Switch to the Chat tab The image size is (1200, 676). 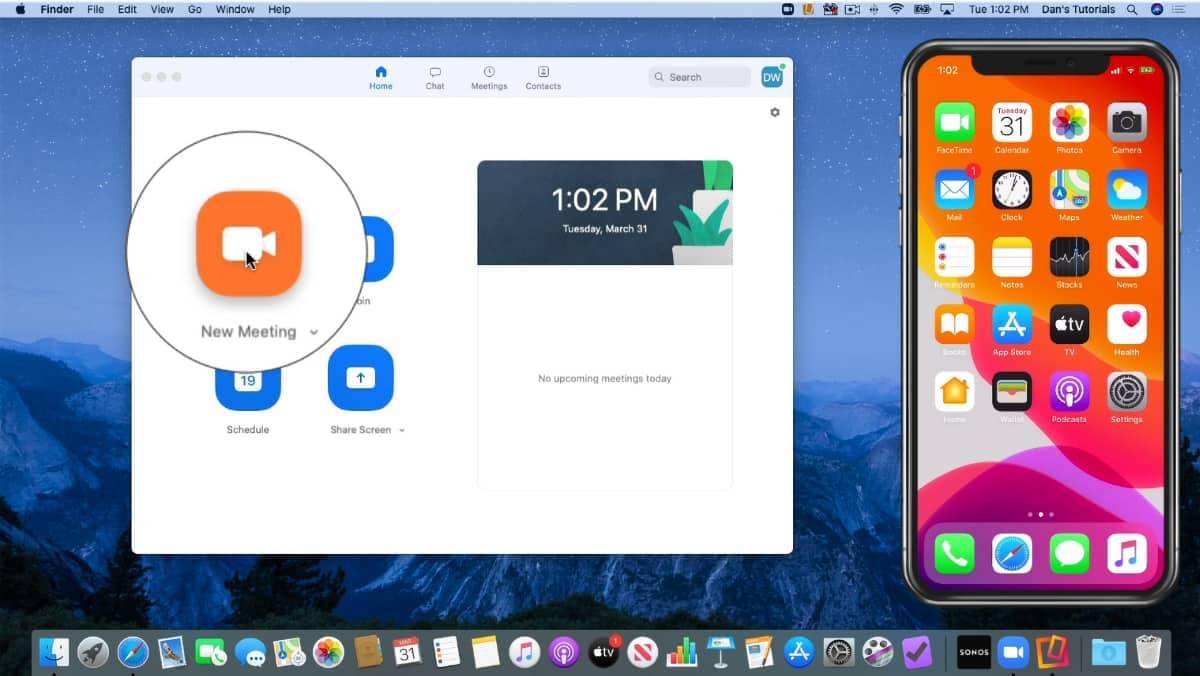(435, 78)
